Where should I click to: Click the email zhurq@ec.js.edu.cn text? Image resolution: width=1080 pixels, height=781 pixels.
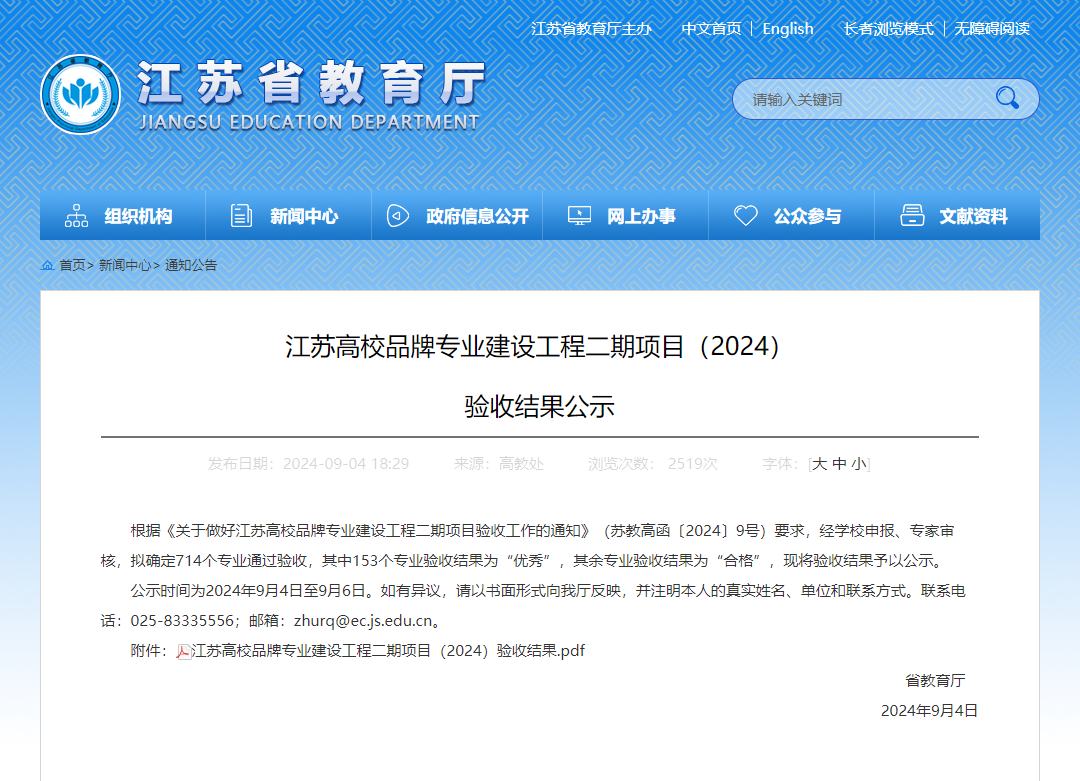pos(363,621)
